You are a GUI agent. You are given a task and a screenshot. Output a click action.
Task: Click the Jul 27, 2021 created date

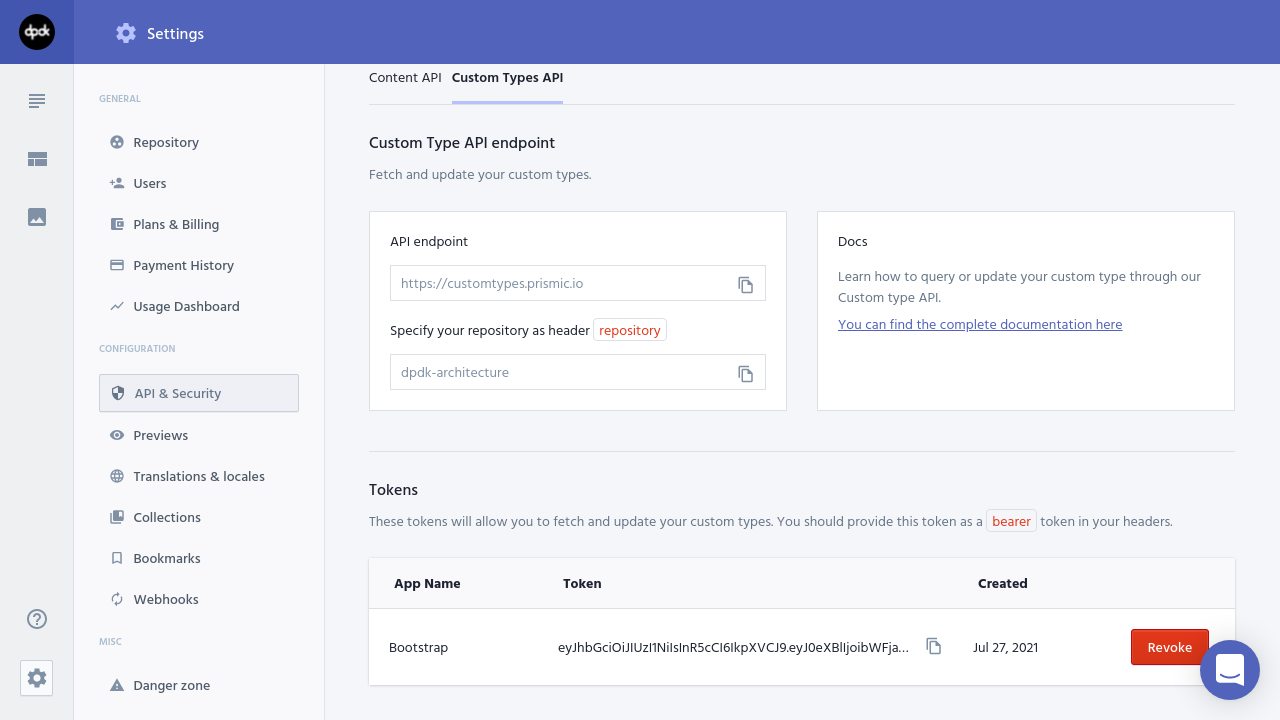[x=1005, y=647]
